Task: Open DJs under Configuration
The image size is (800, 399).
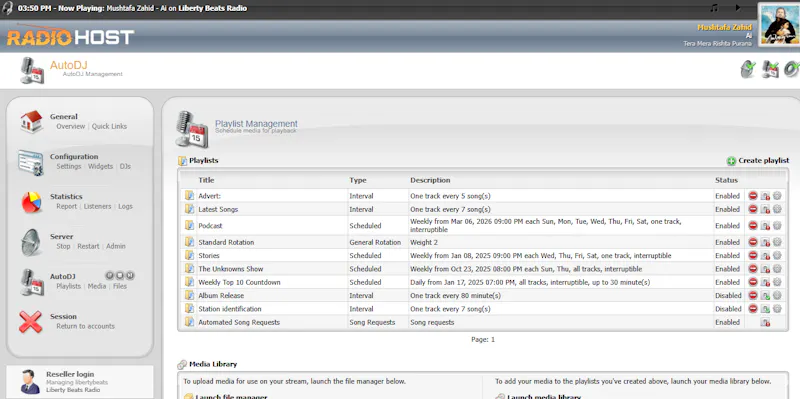Action: point(126,166)
